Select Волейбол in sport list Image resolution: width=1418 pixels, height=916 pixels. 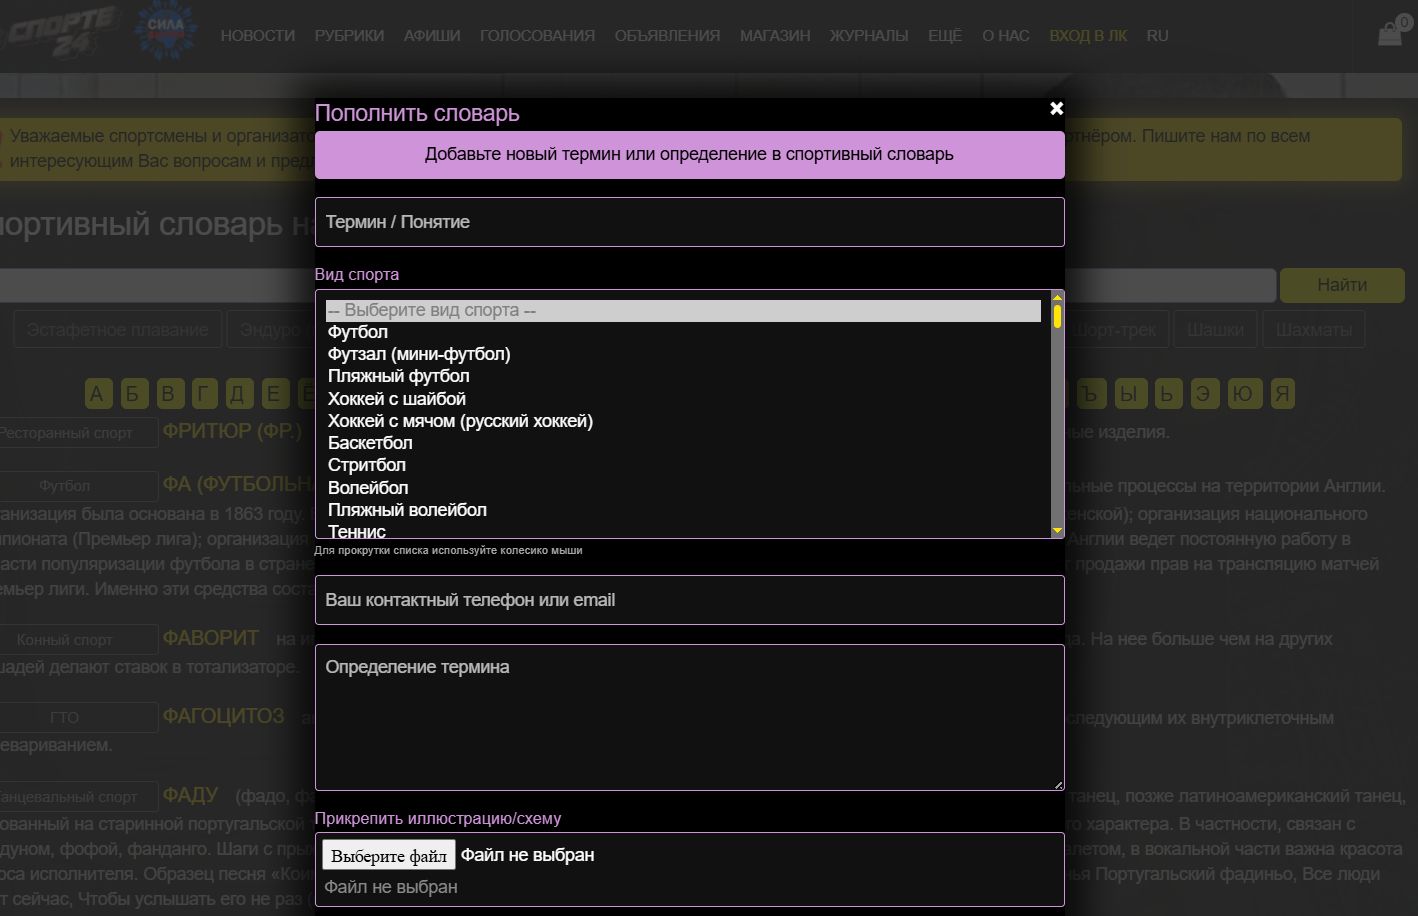(x=683, y=488)
